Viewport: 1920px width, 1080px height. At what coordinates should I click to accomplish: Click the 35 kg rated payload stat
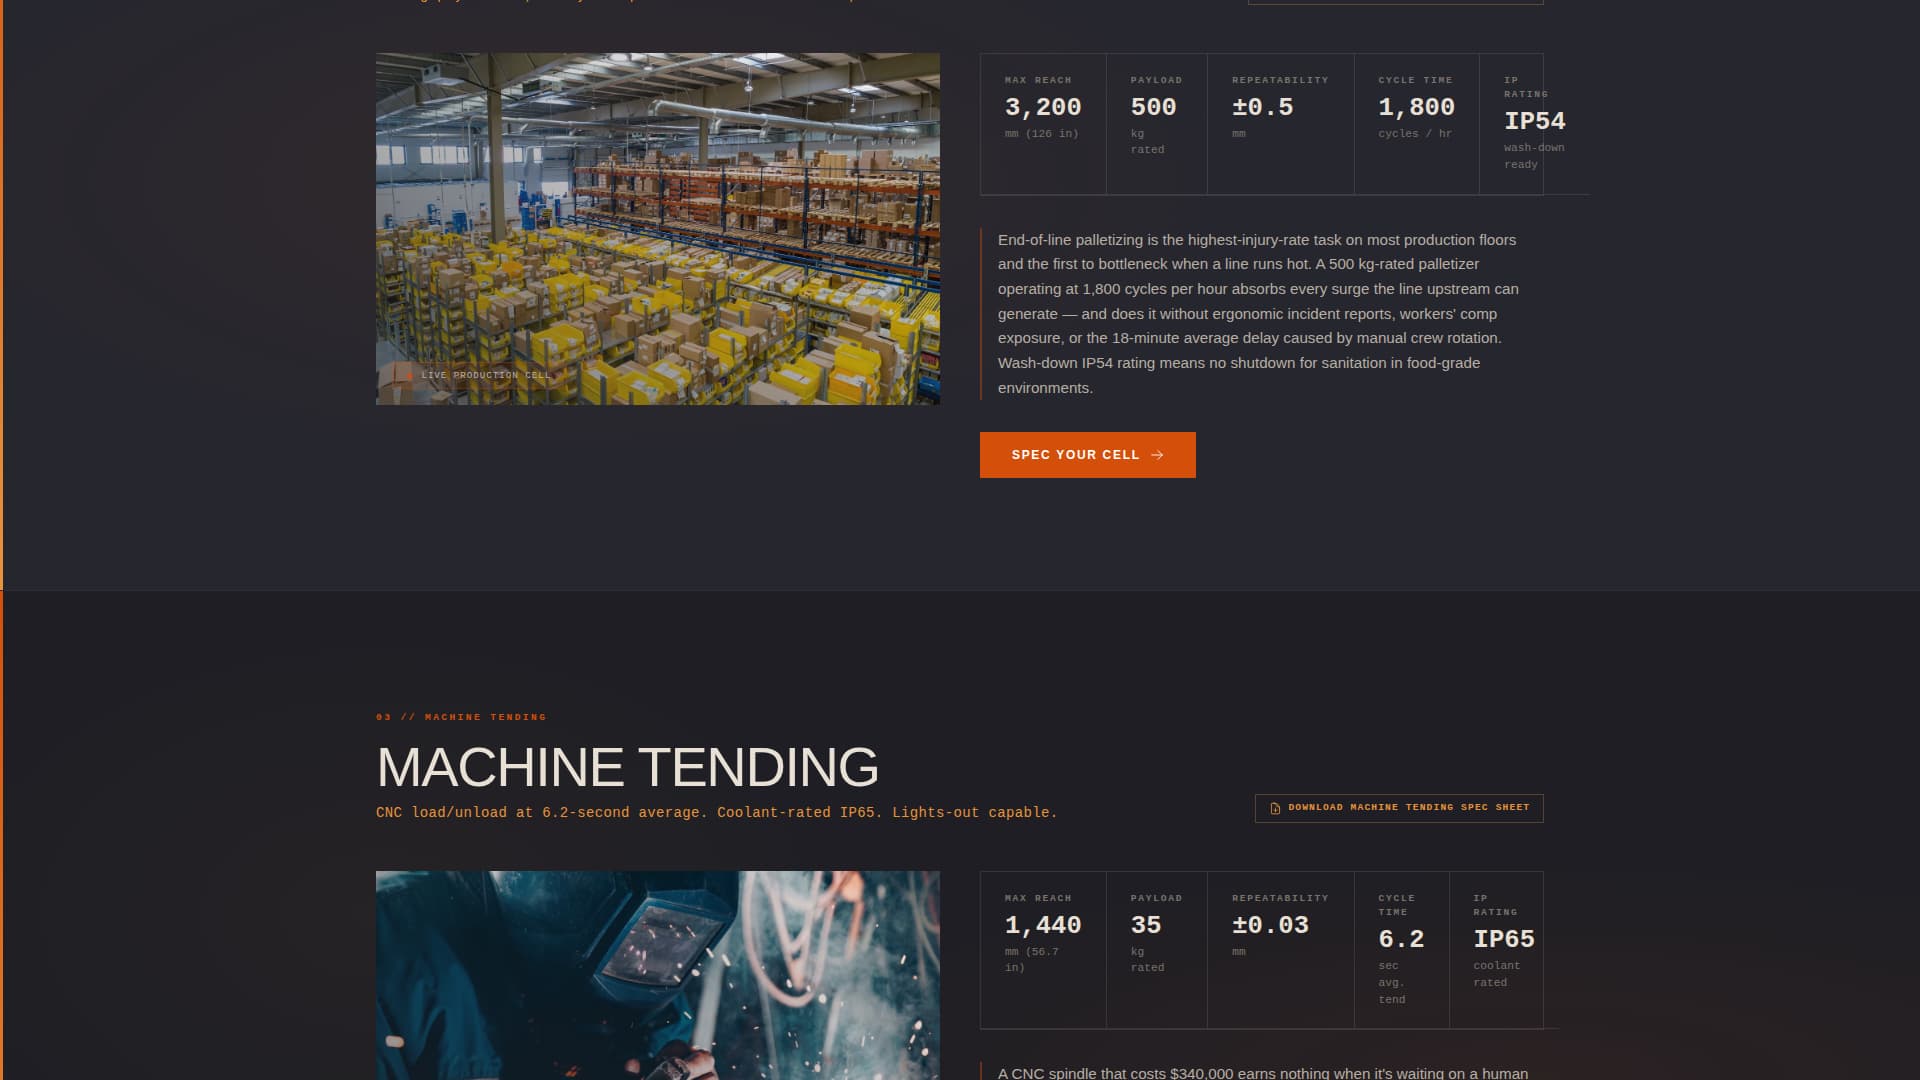pyautogui.click(x=1147, y=925)
